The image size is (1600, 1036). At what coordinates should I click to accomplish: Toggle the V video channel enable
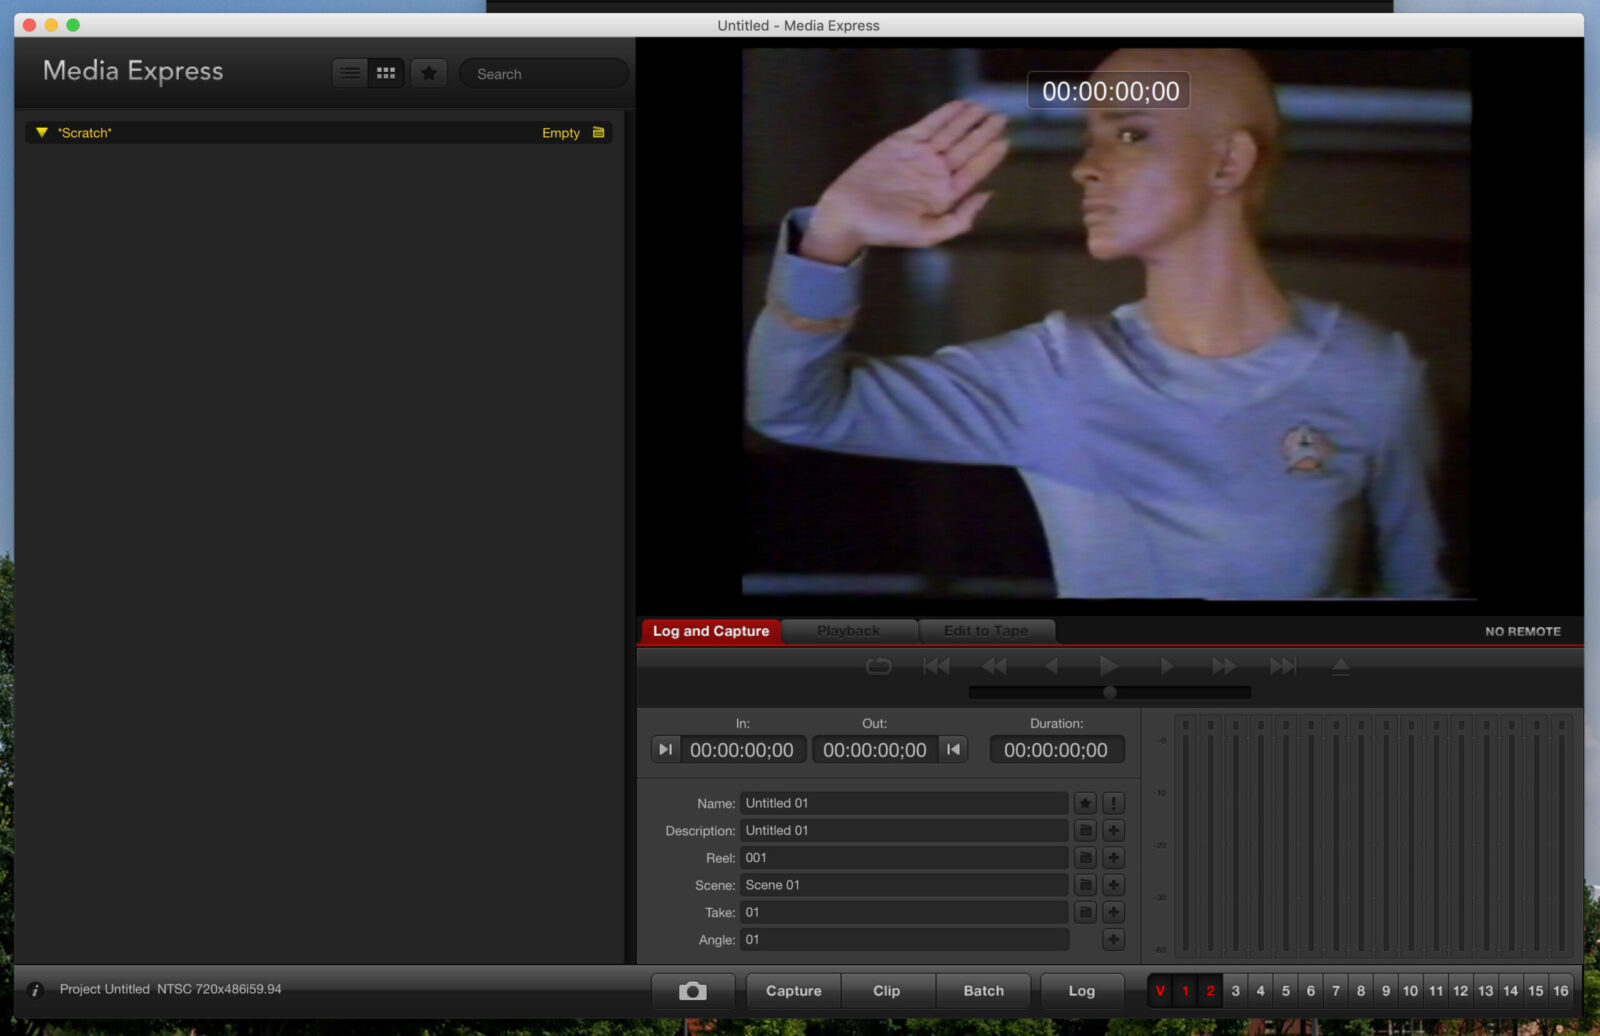coord(1160,991)
